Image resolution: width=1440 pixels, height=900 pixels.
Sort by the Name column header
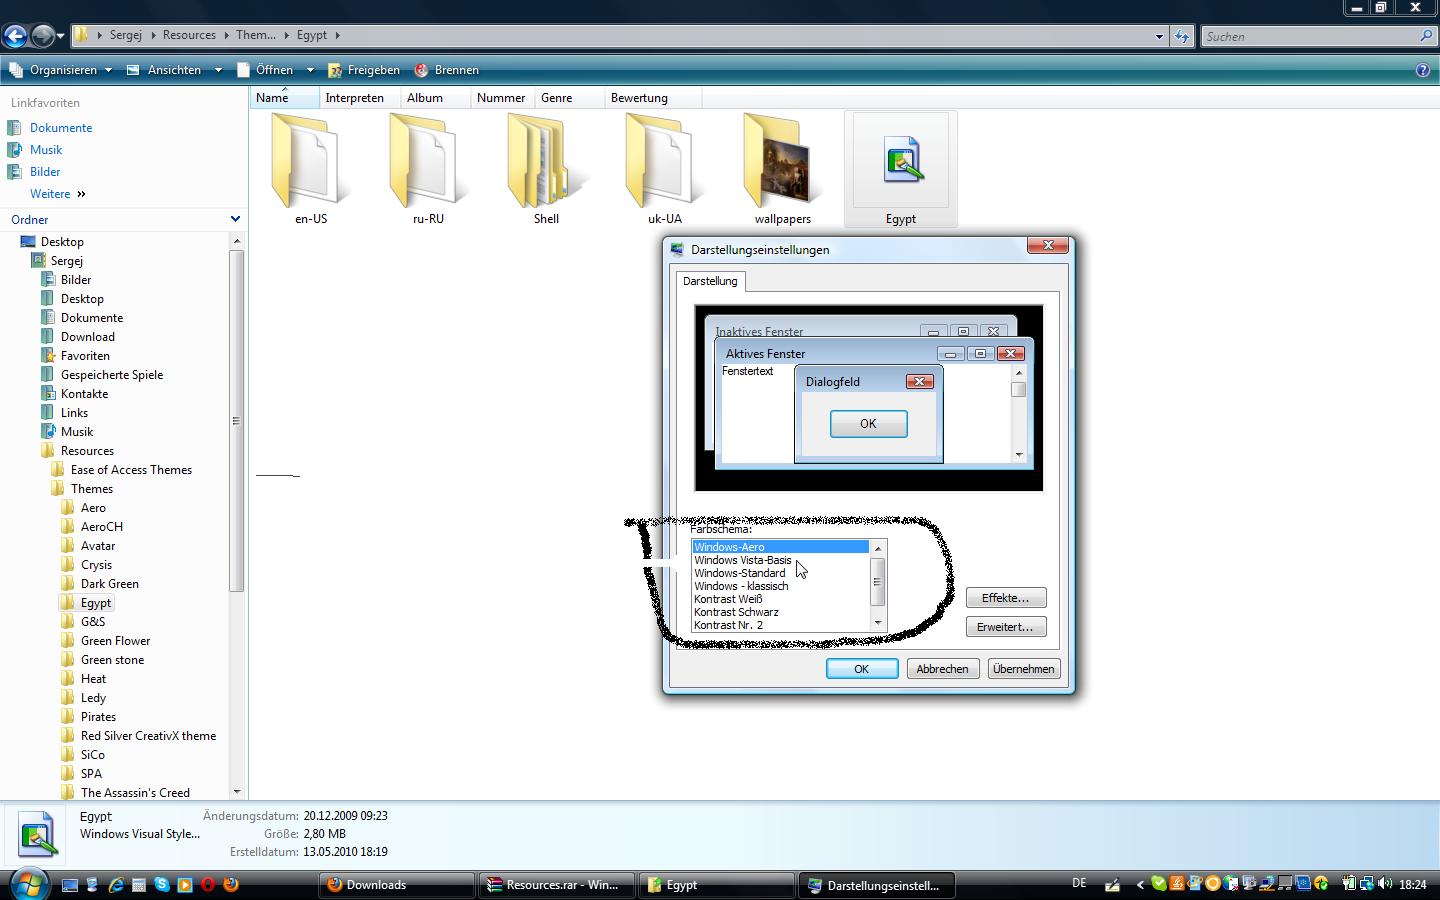pos(284,98)
